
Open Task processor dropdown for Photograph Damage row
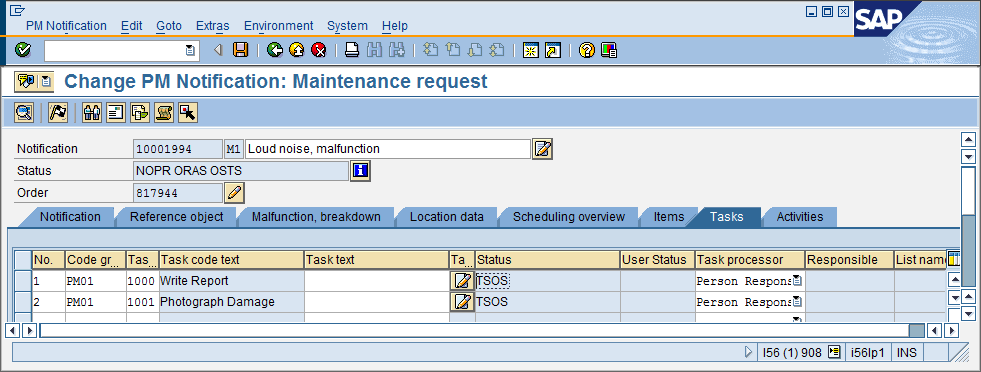(x=797, y=302)
